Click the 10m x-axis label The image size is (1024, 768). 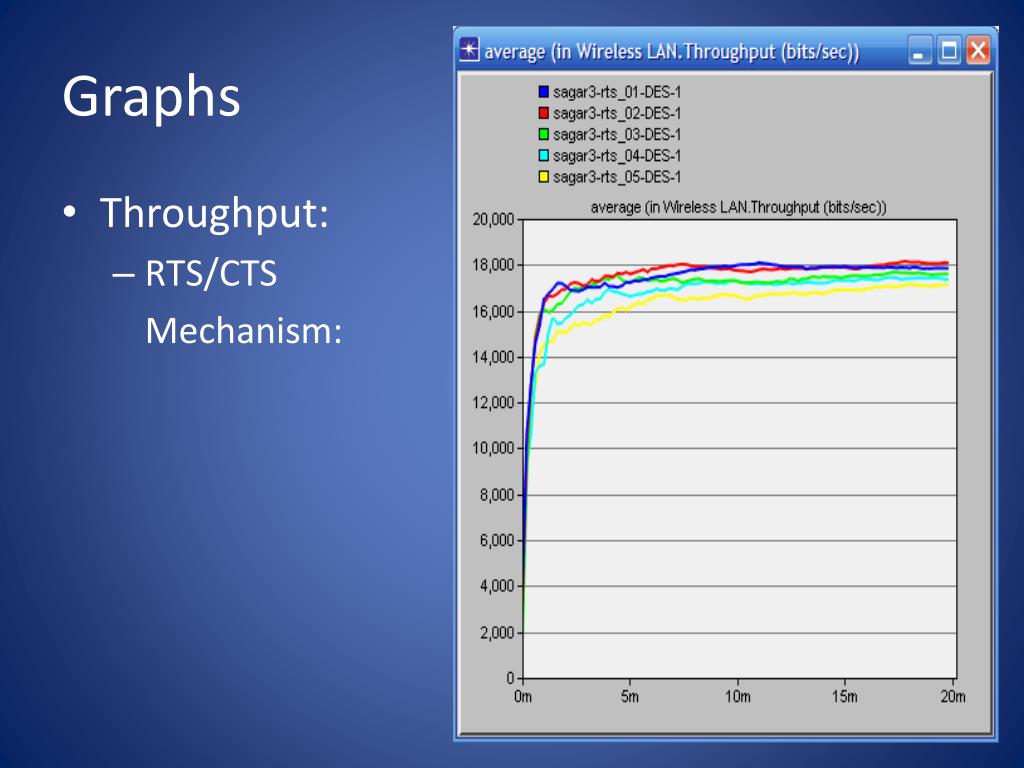737,697
